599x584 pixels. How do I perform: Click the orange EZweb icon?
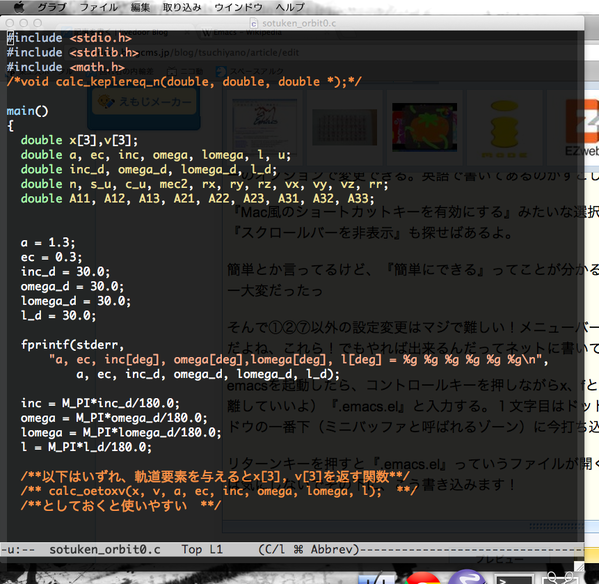(582, 127)
